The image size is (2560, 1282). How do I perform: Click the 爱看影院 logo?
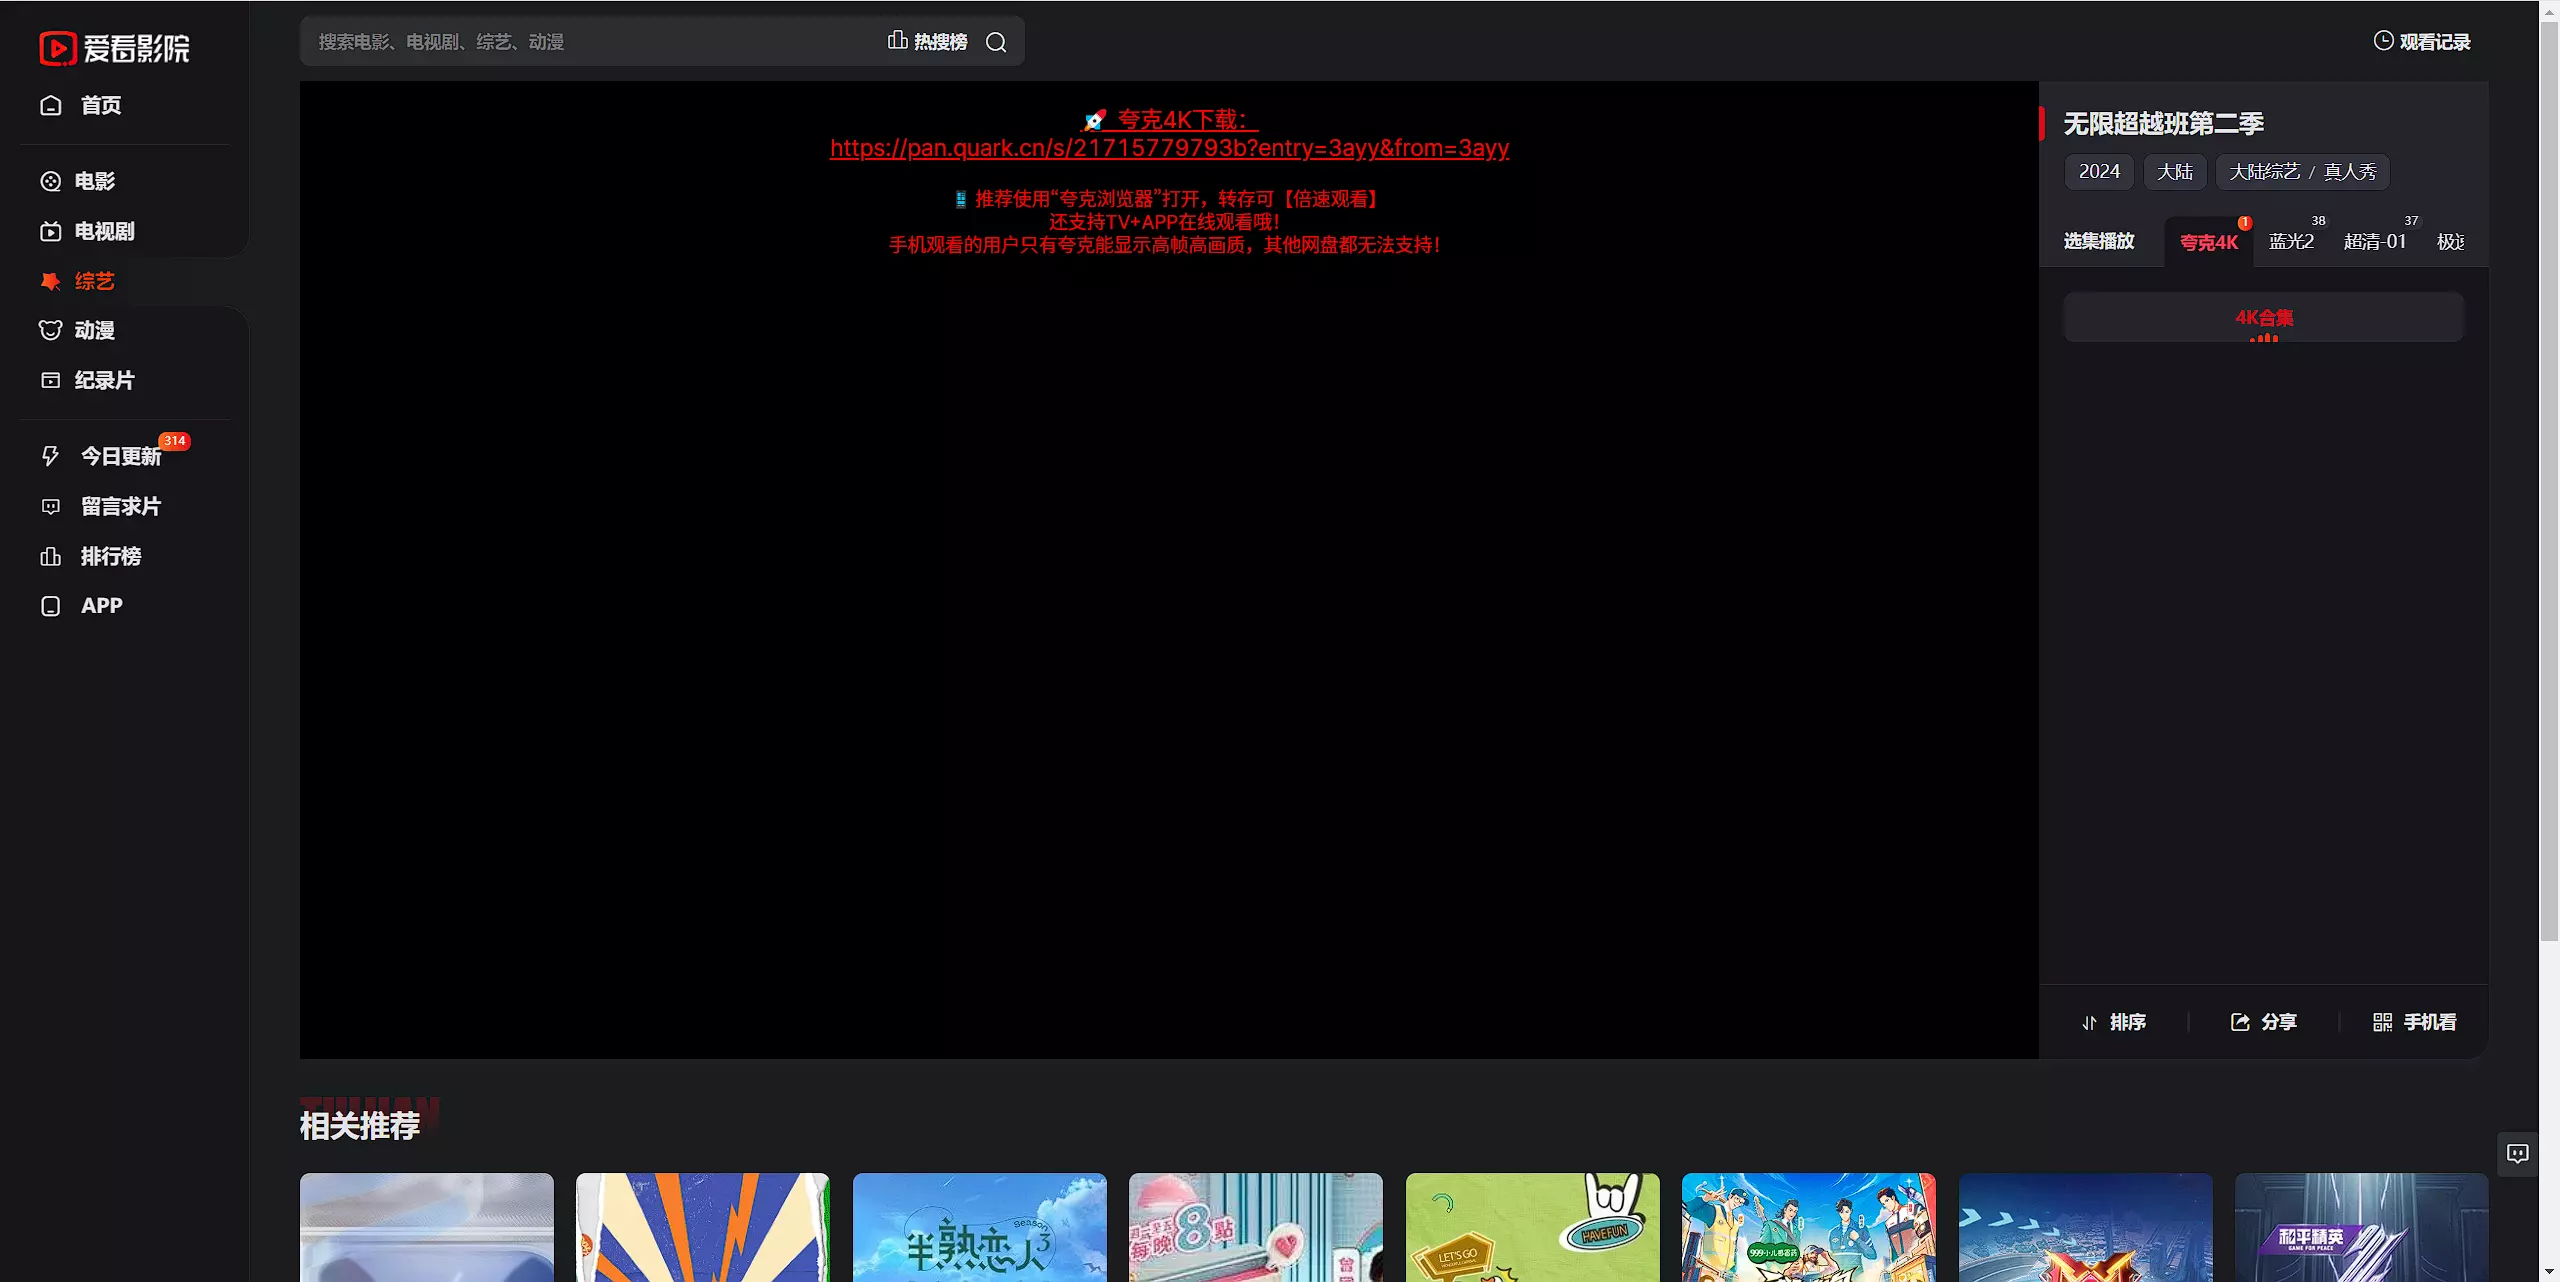(x=114, y=48)
